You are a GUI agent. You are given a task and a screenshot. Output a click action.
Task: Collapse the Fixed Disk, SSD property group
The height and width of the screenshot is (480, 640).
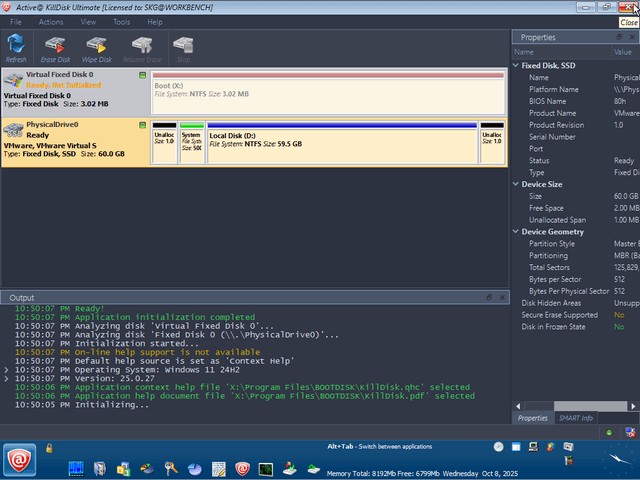pos(516,65)
